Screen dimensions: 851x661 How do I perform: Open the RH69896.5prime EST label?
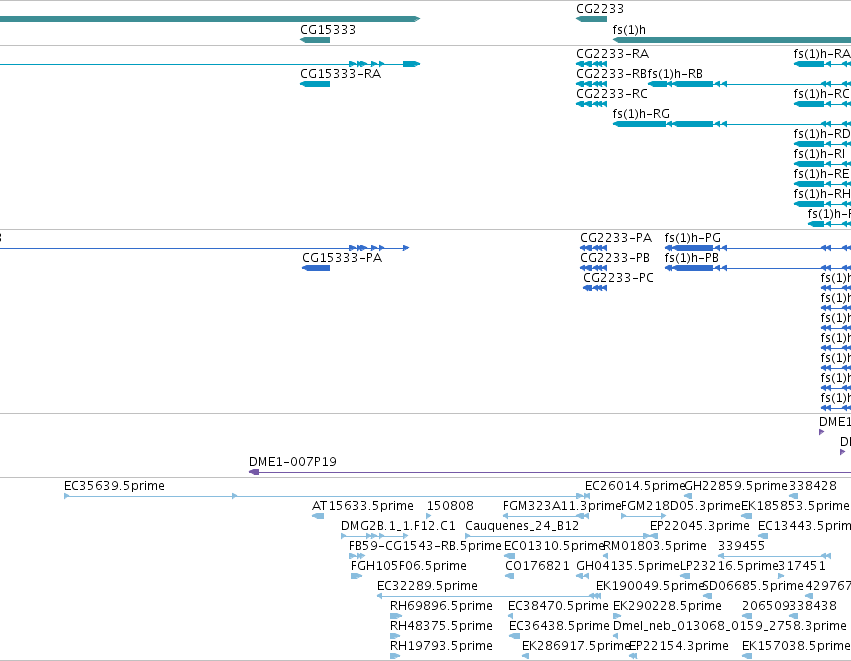click(441, 606)
